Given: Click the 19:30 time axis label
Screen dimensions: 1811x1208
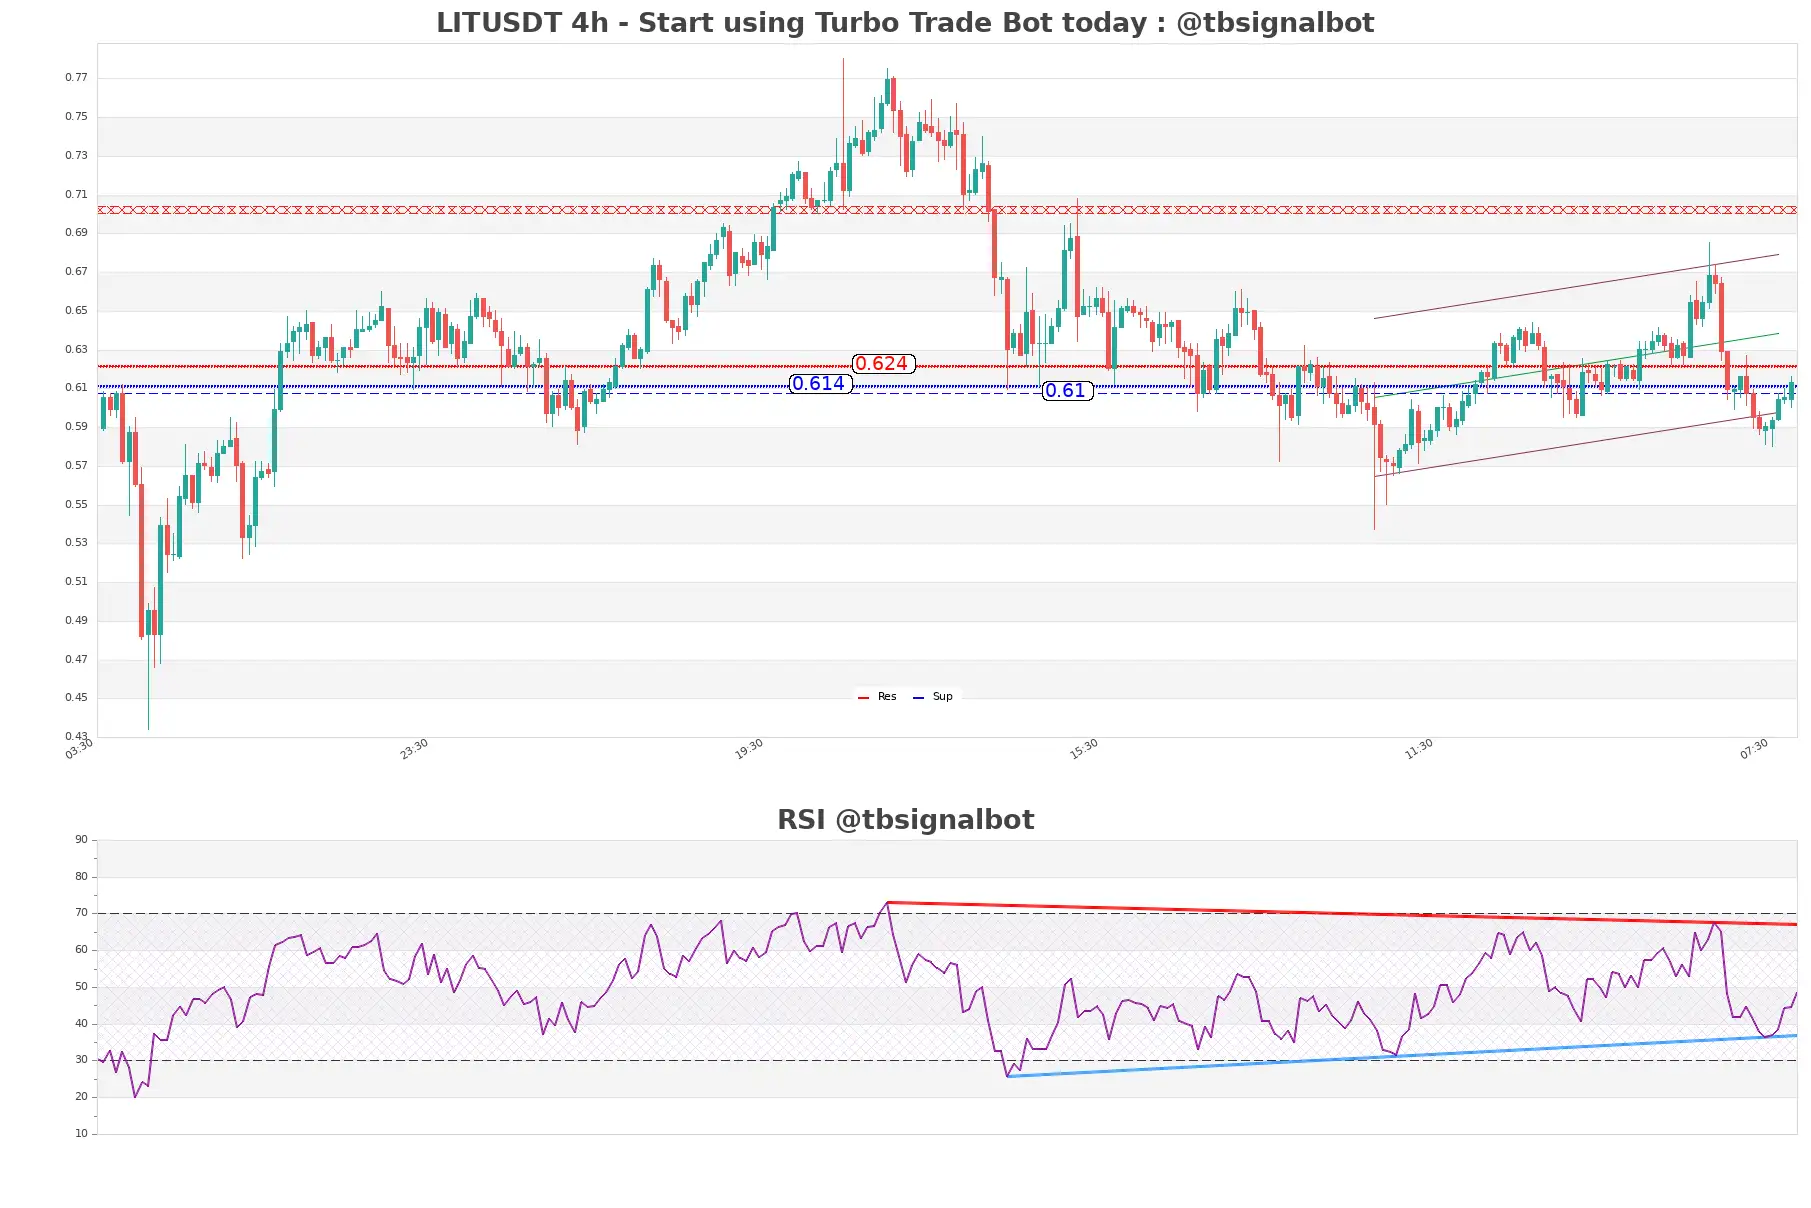Looking at the screenshot, I should pyautogui.click(x=749, y=749).
